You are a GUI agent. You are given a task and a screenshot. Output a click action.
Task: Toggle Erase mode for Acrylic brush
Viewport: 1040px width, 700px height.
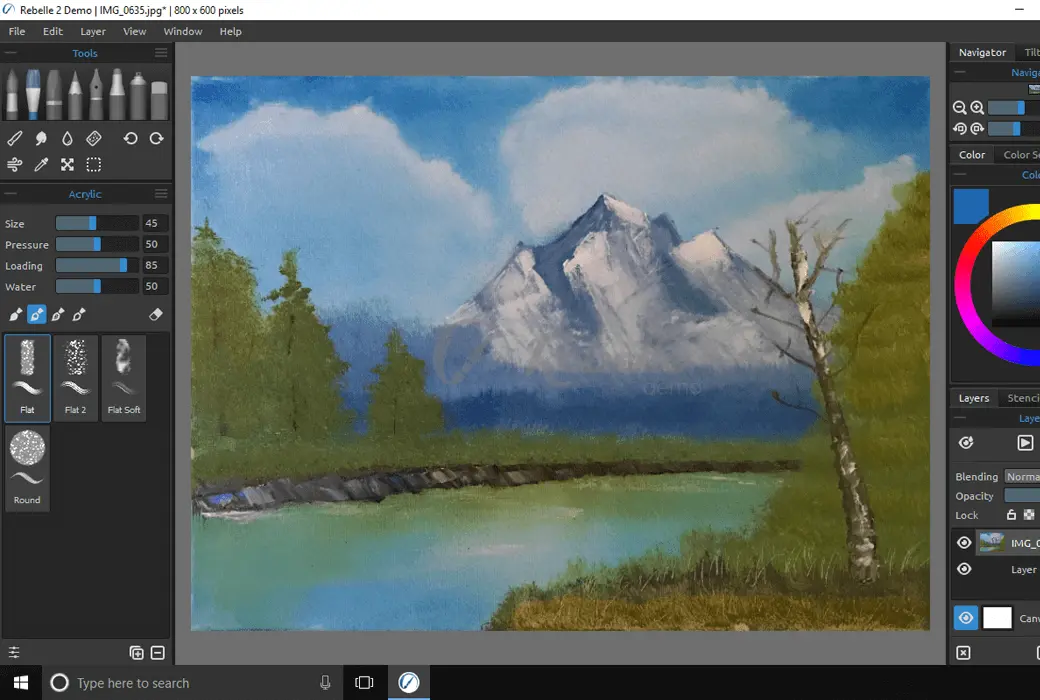[x=156, y=315]
